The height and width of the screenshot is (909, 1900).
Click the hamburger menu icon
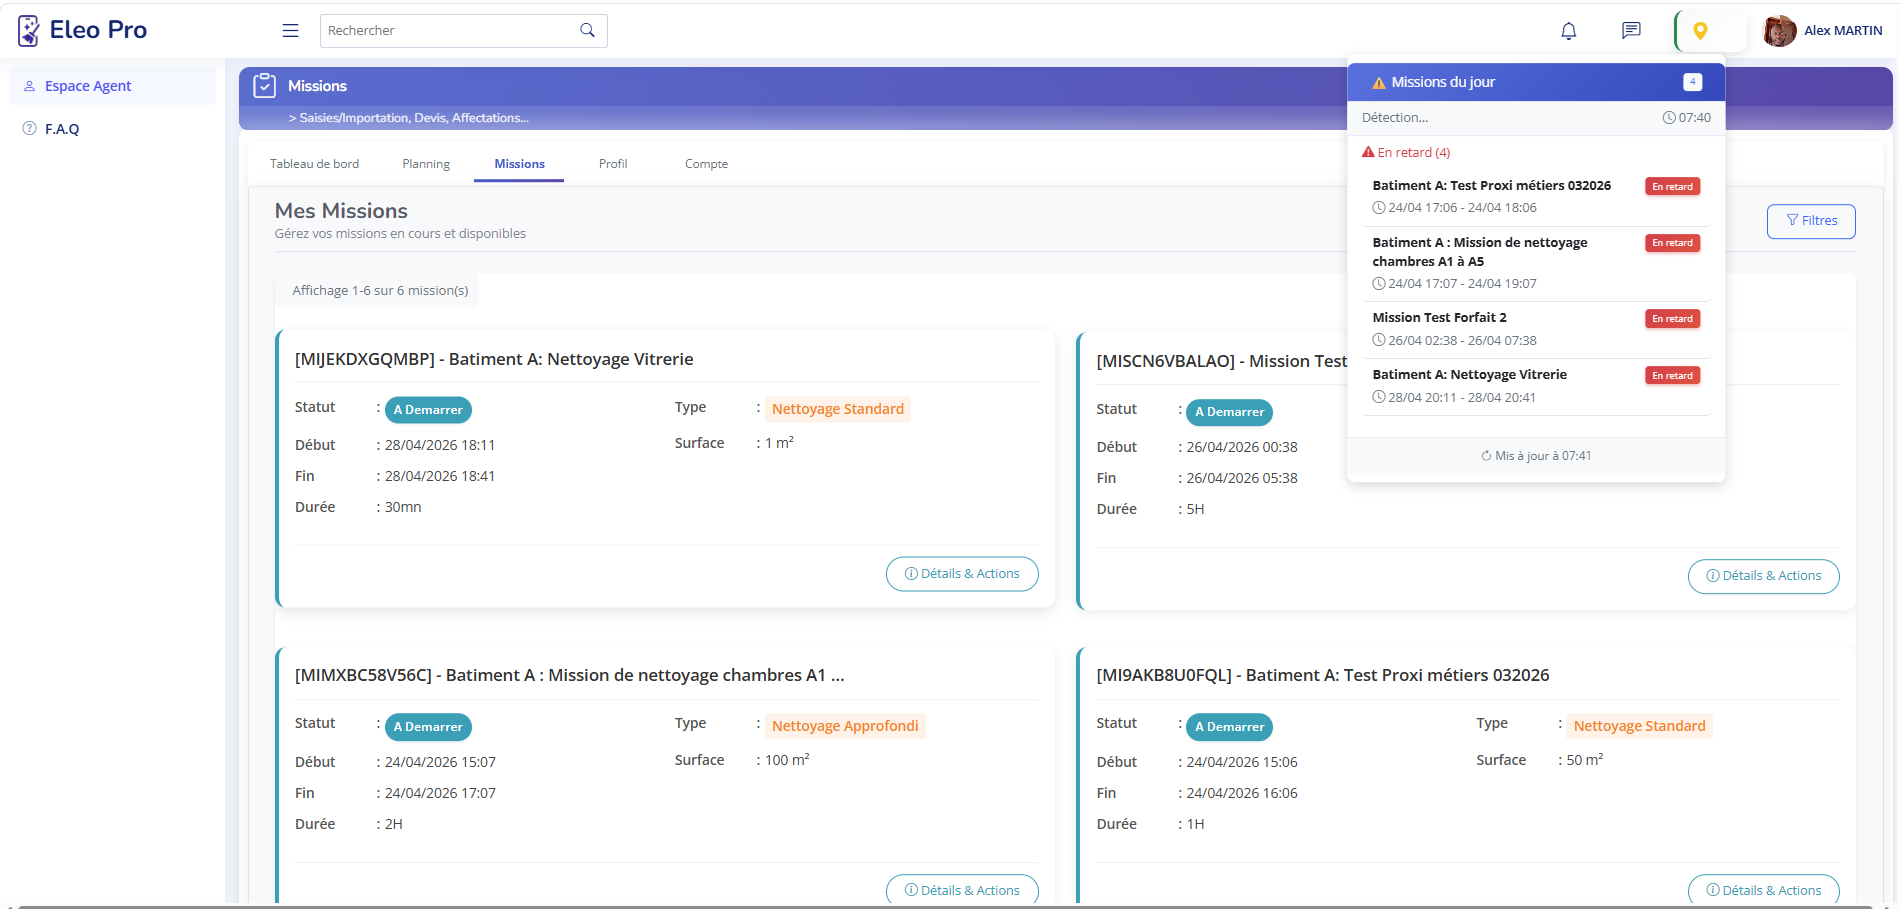(x=290, y=31)
